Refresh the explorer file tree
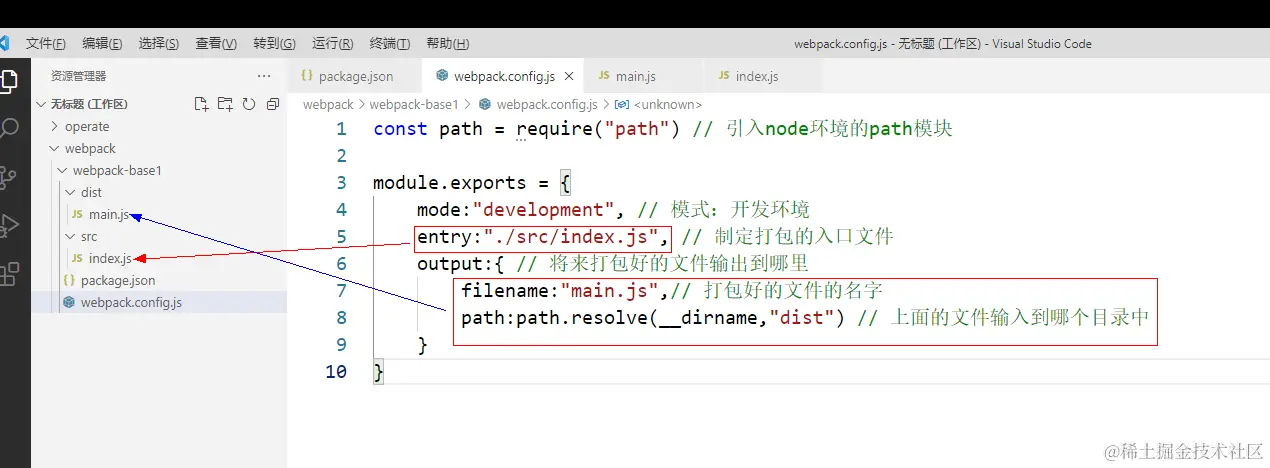This screenshot has width=1270, height=468. click(249, 104)
